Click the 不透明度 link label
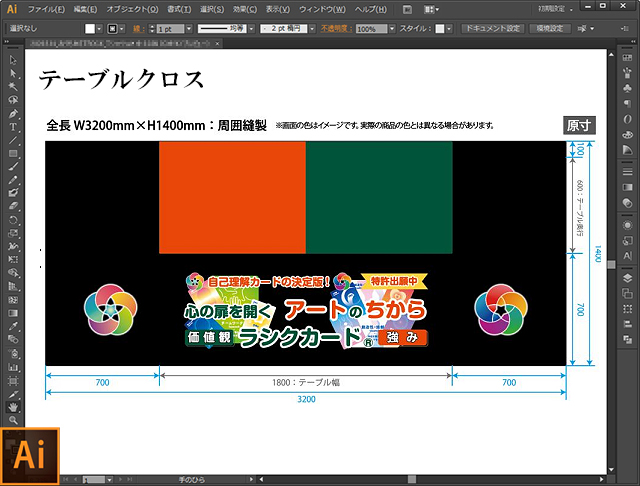Viewport: 640px width, 486px height. coord(336,29)
